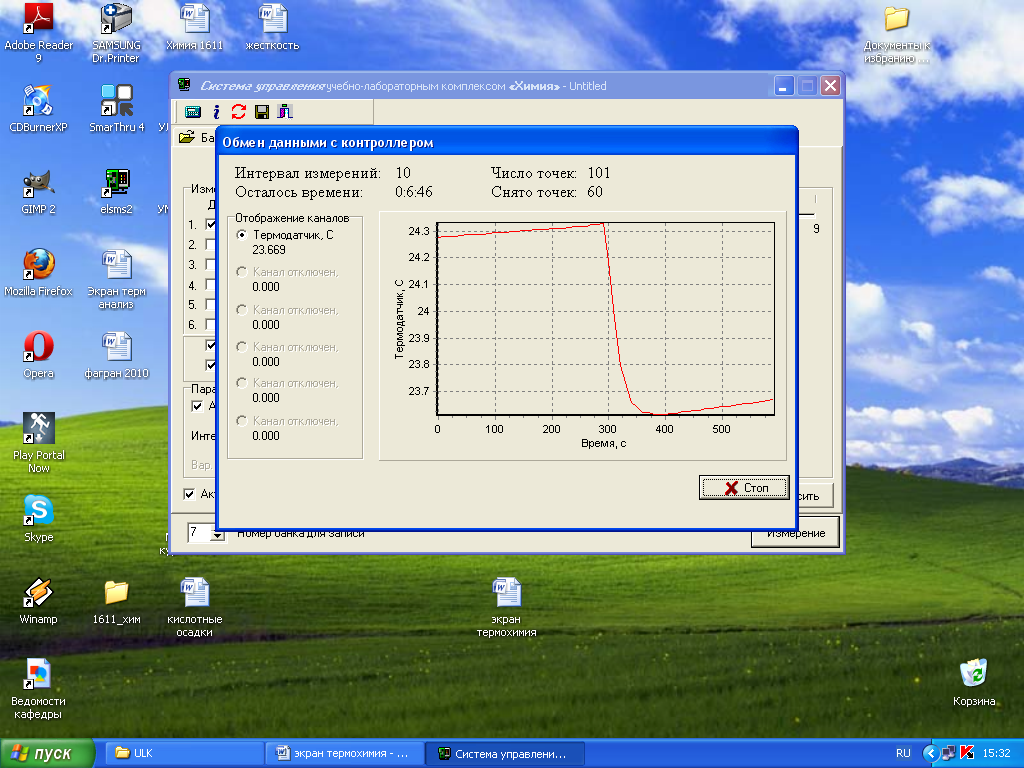Click the red refresh arrows toolbar icon
The image size is (1024, 768).
point(238,112)
